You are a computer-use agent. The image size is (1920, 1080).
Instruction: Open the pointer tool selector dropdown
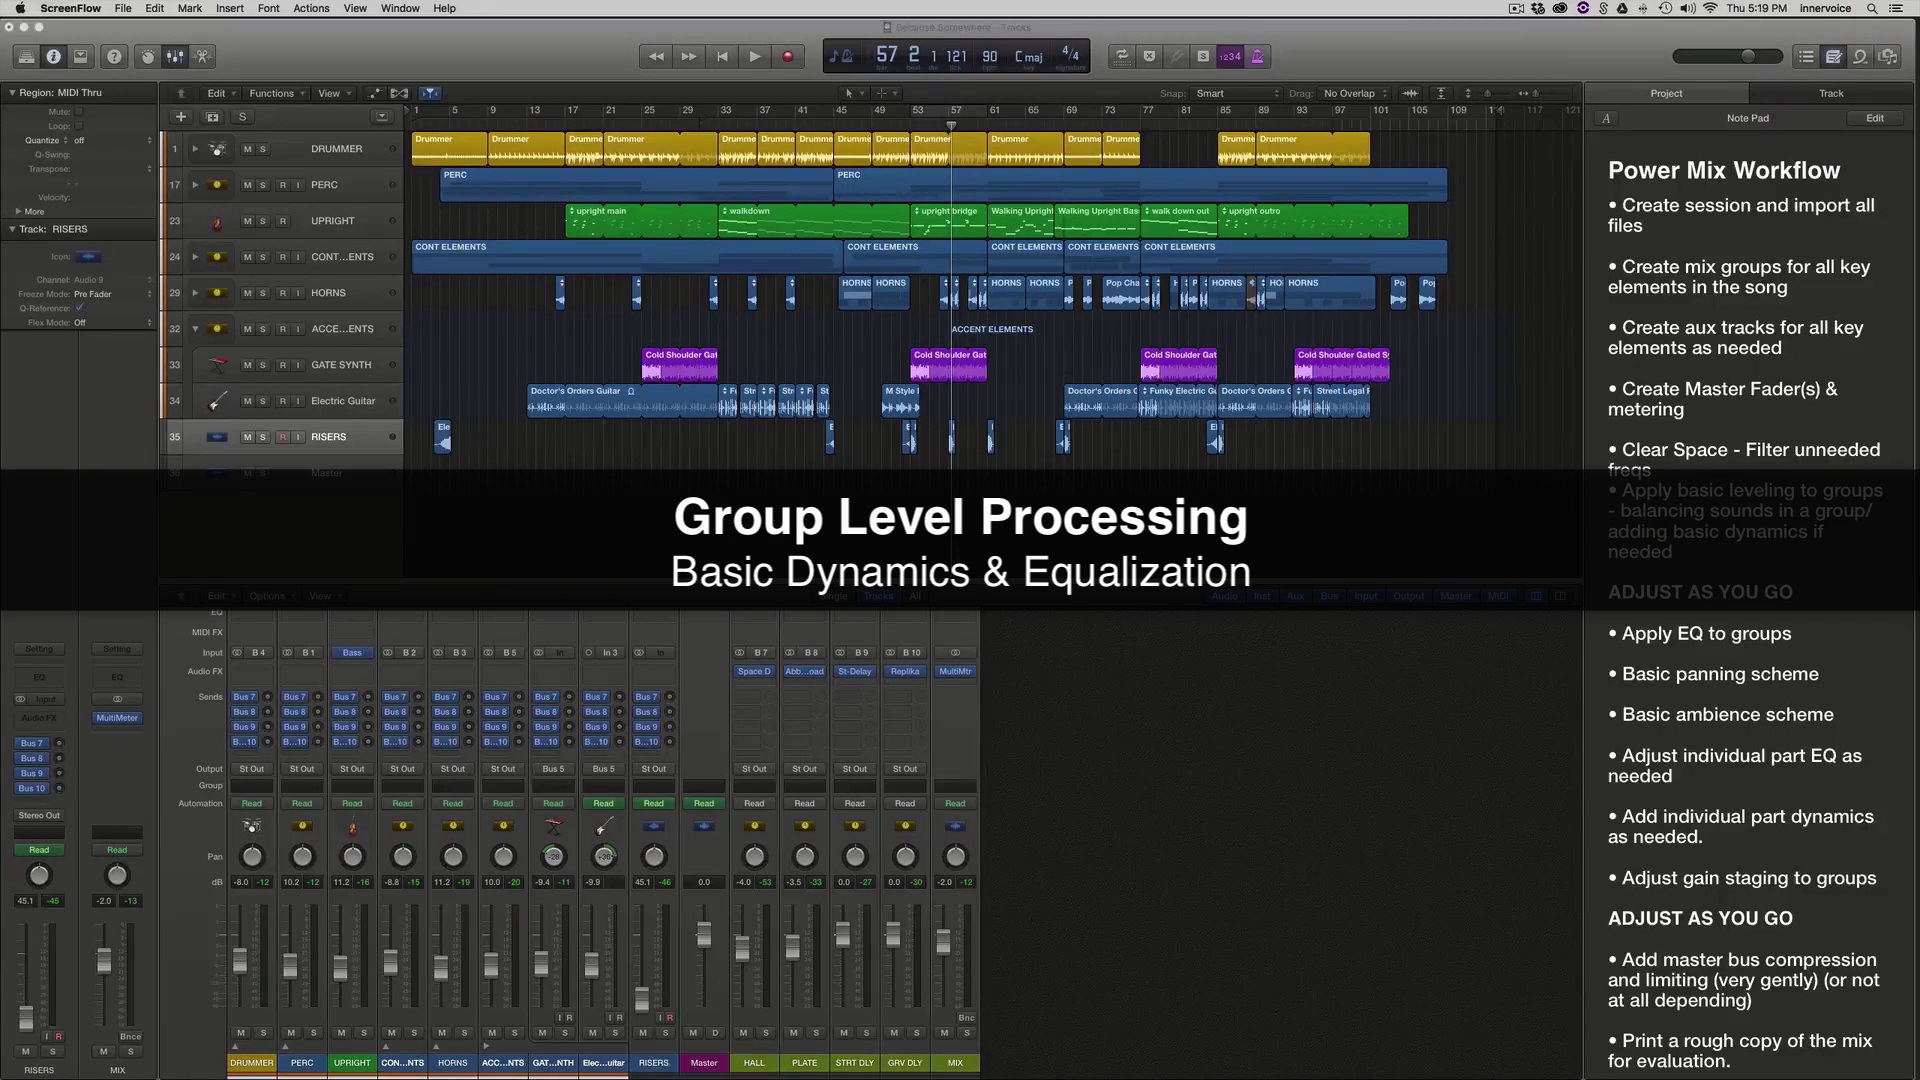(853, 93)
